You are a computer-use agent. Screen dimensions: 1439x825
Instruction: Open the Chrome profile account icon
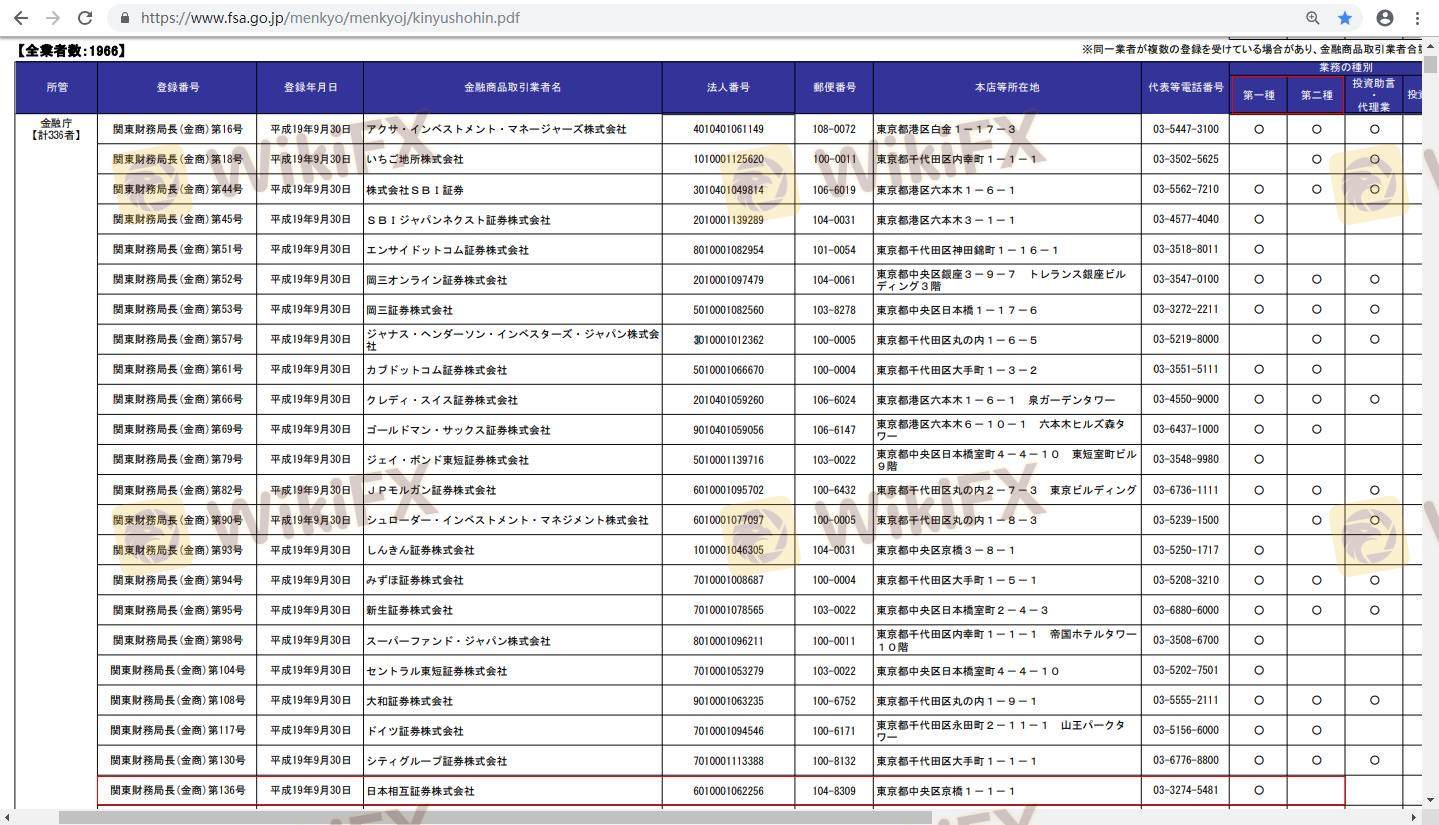pyautogui.click(x=1385, y=18)
